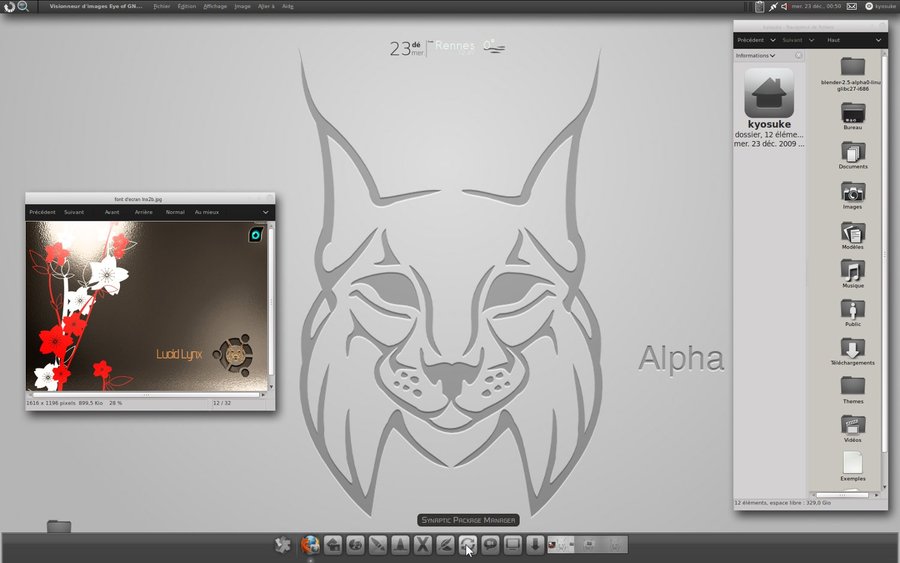Click the Lucid Lynx image preview

pyautogui.click(x=146, y=306)
